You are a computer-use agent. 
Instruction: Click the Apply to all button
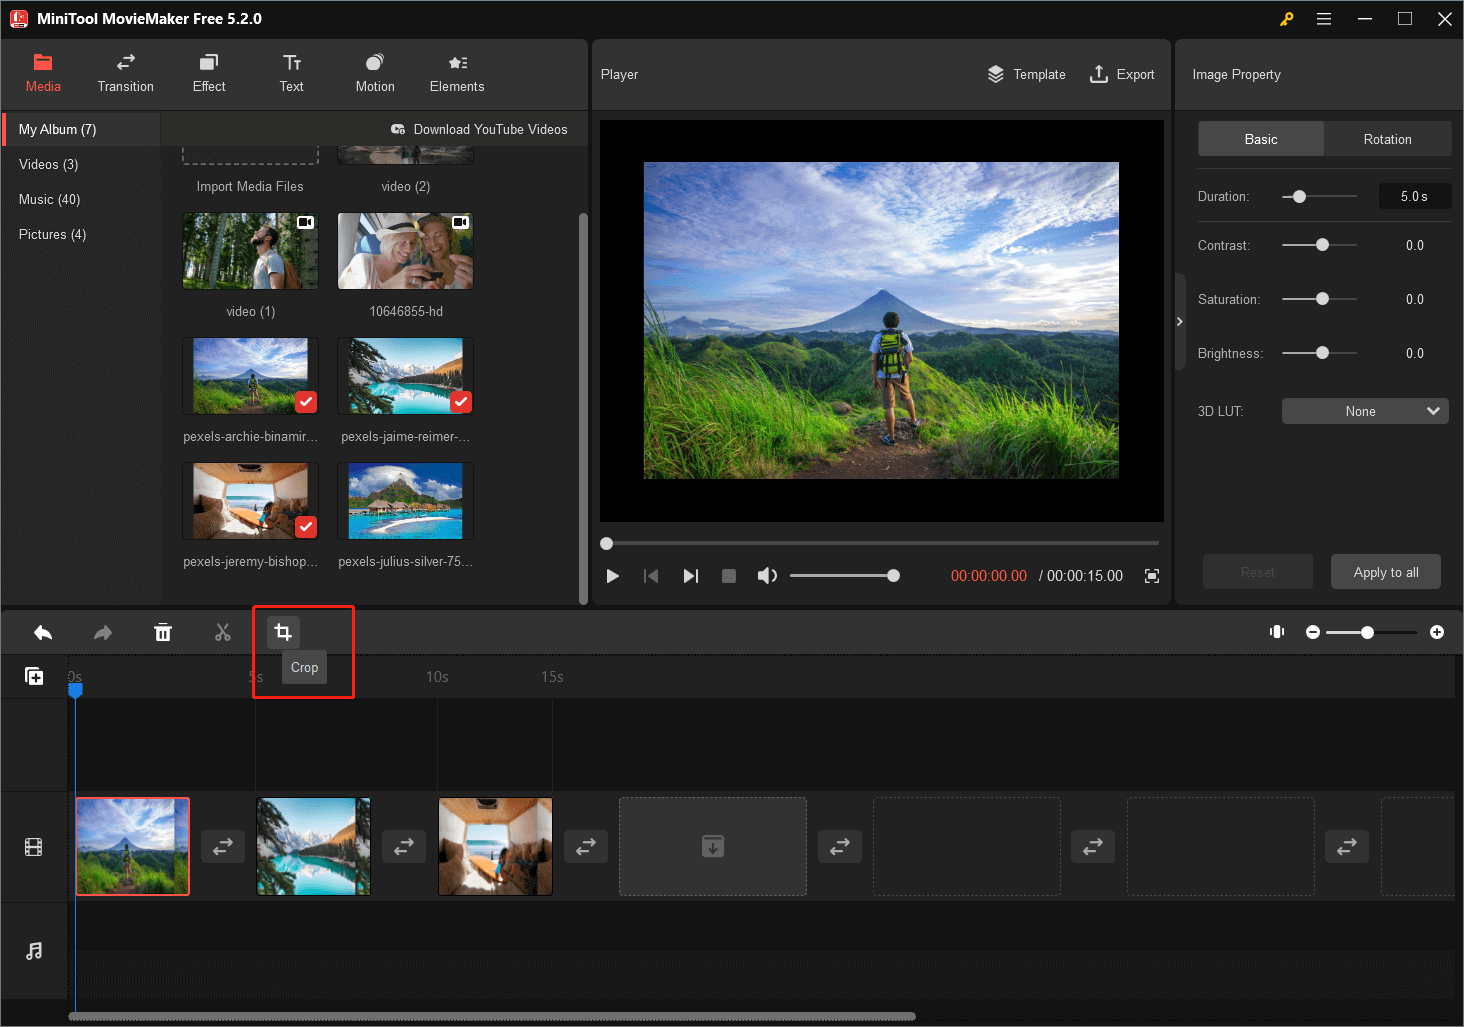point(1385,571)
